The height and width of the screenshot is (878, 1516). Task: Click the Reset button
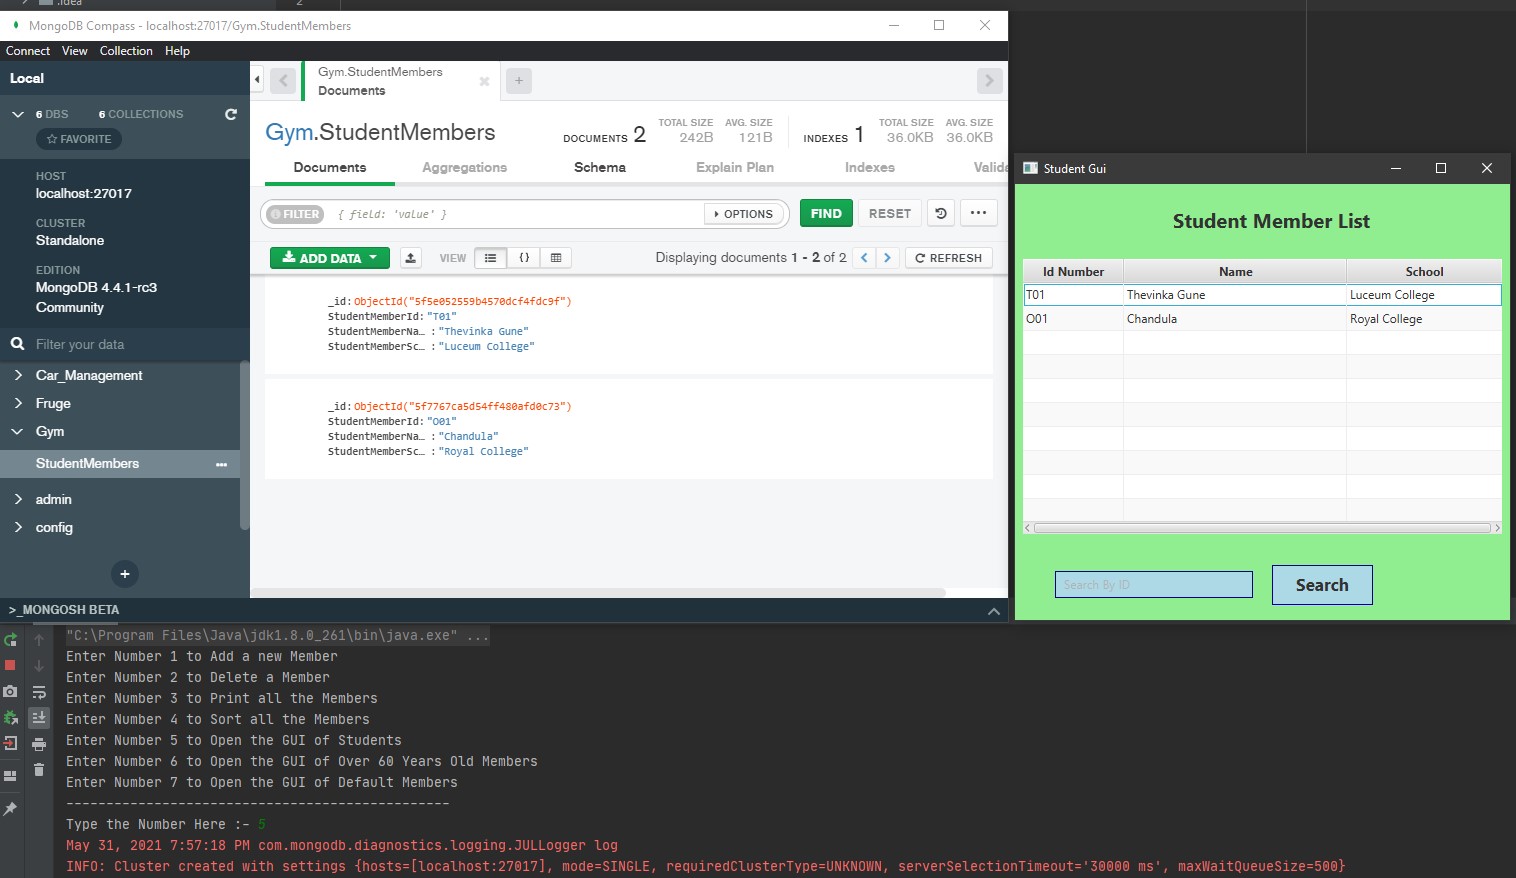click(x=890, y=213)
